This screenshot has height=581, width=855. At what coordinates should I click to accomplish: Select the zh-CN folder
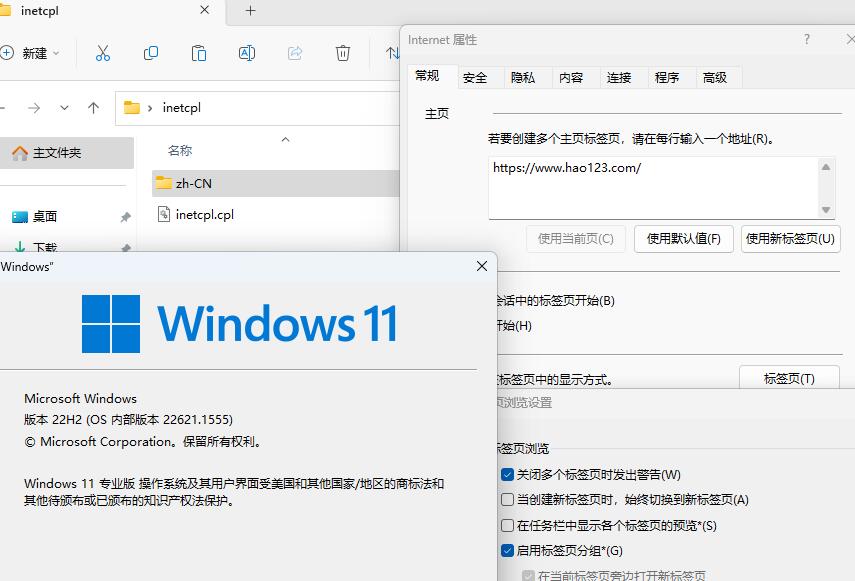point(275,183)
